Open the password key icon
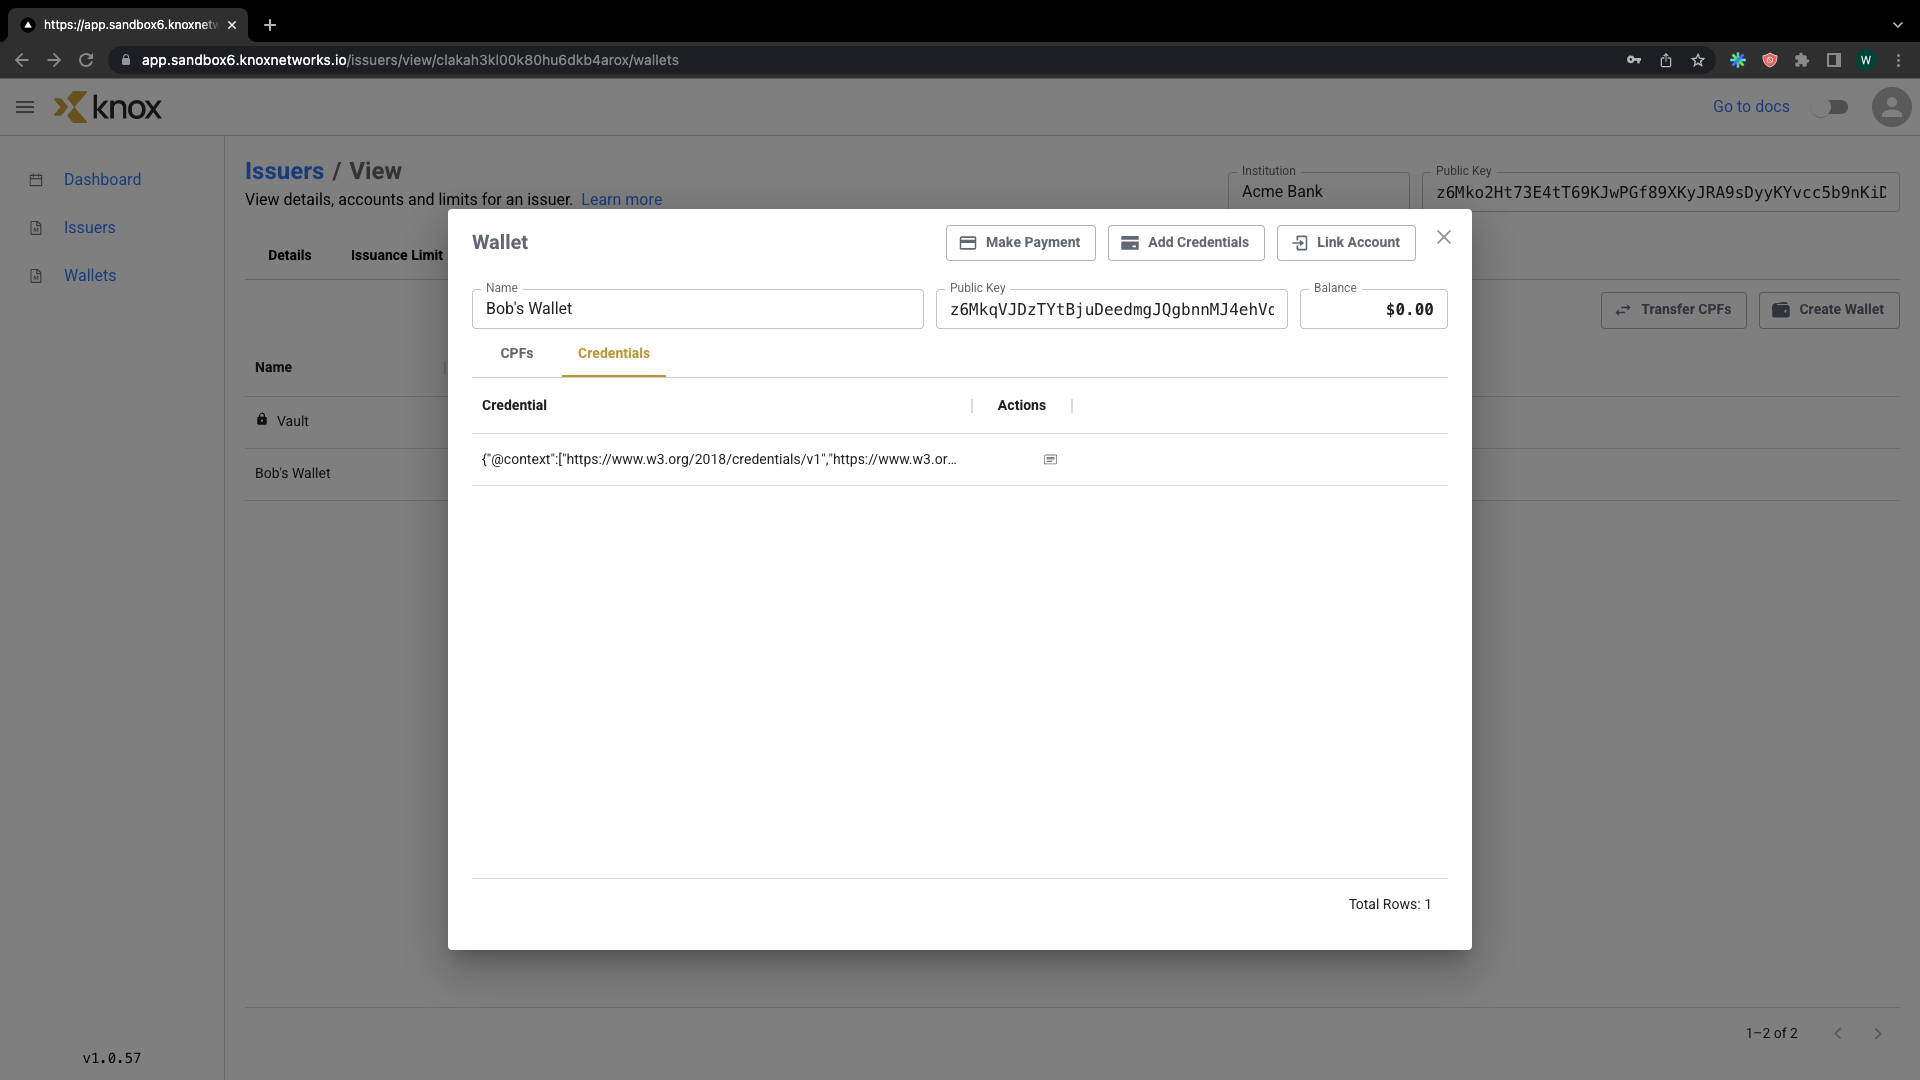 click(1634, 60)
